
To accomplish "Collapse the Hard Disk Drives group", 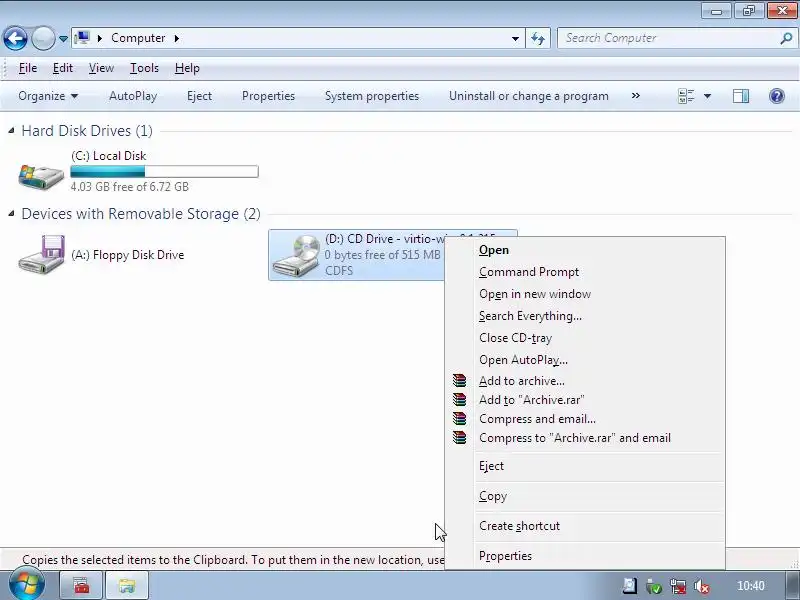I will pos(11,131).
